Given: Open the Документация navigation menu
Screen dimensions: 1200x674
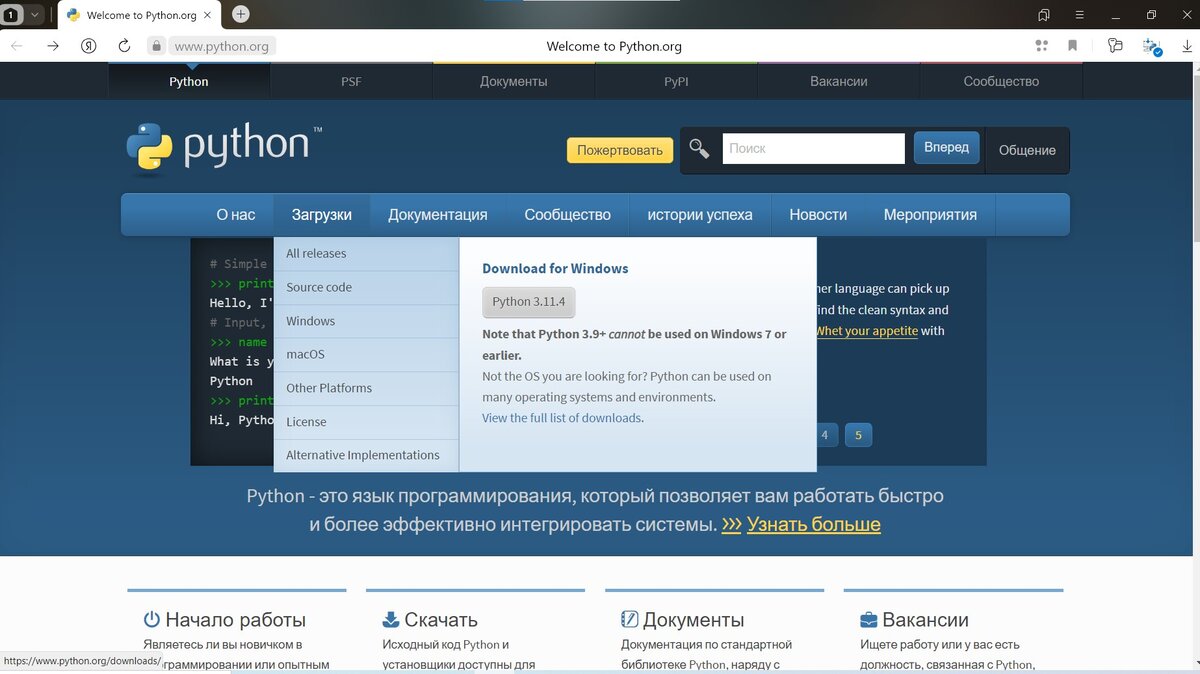Looking at the screenshot, I should (x=438, y=214).
